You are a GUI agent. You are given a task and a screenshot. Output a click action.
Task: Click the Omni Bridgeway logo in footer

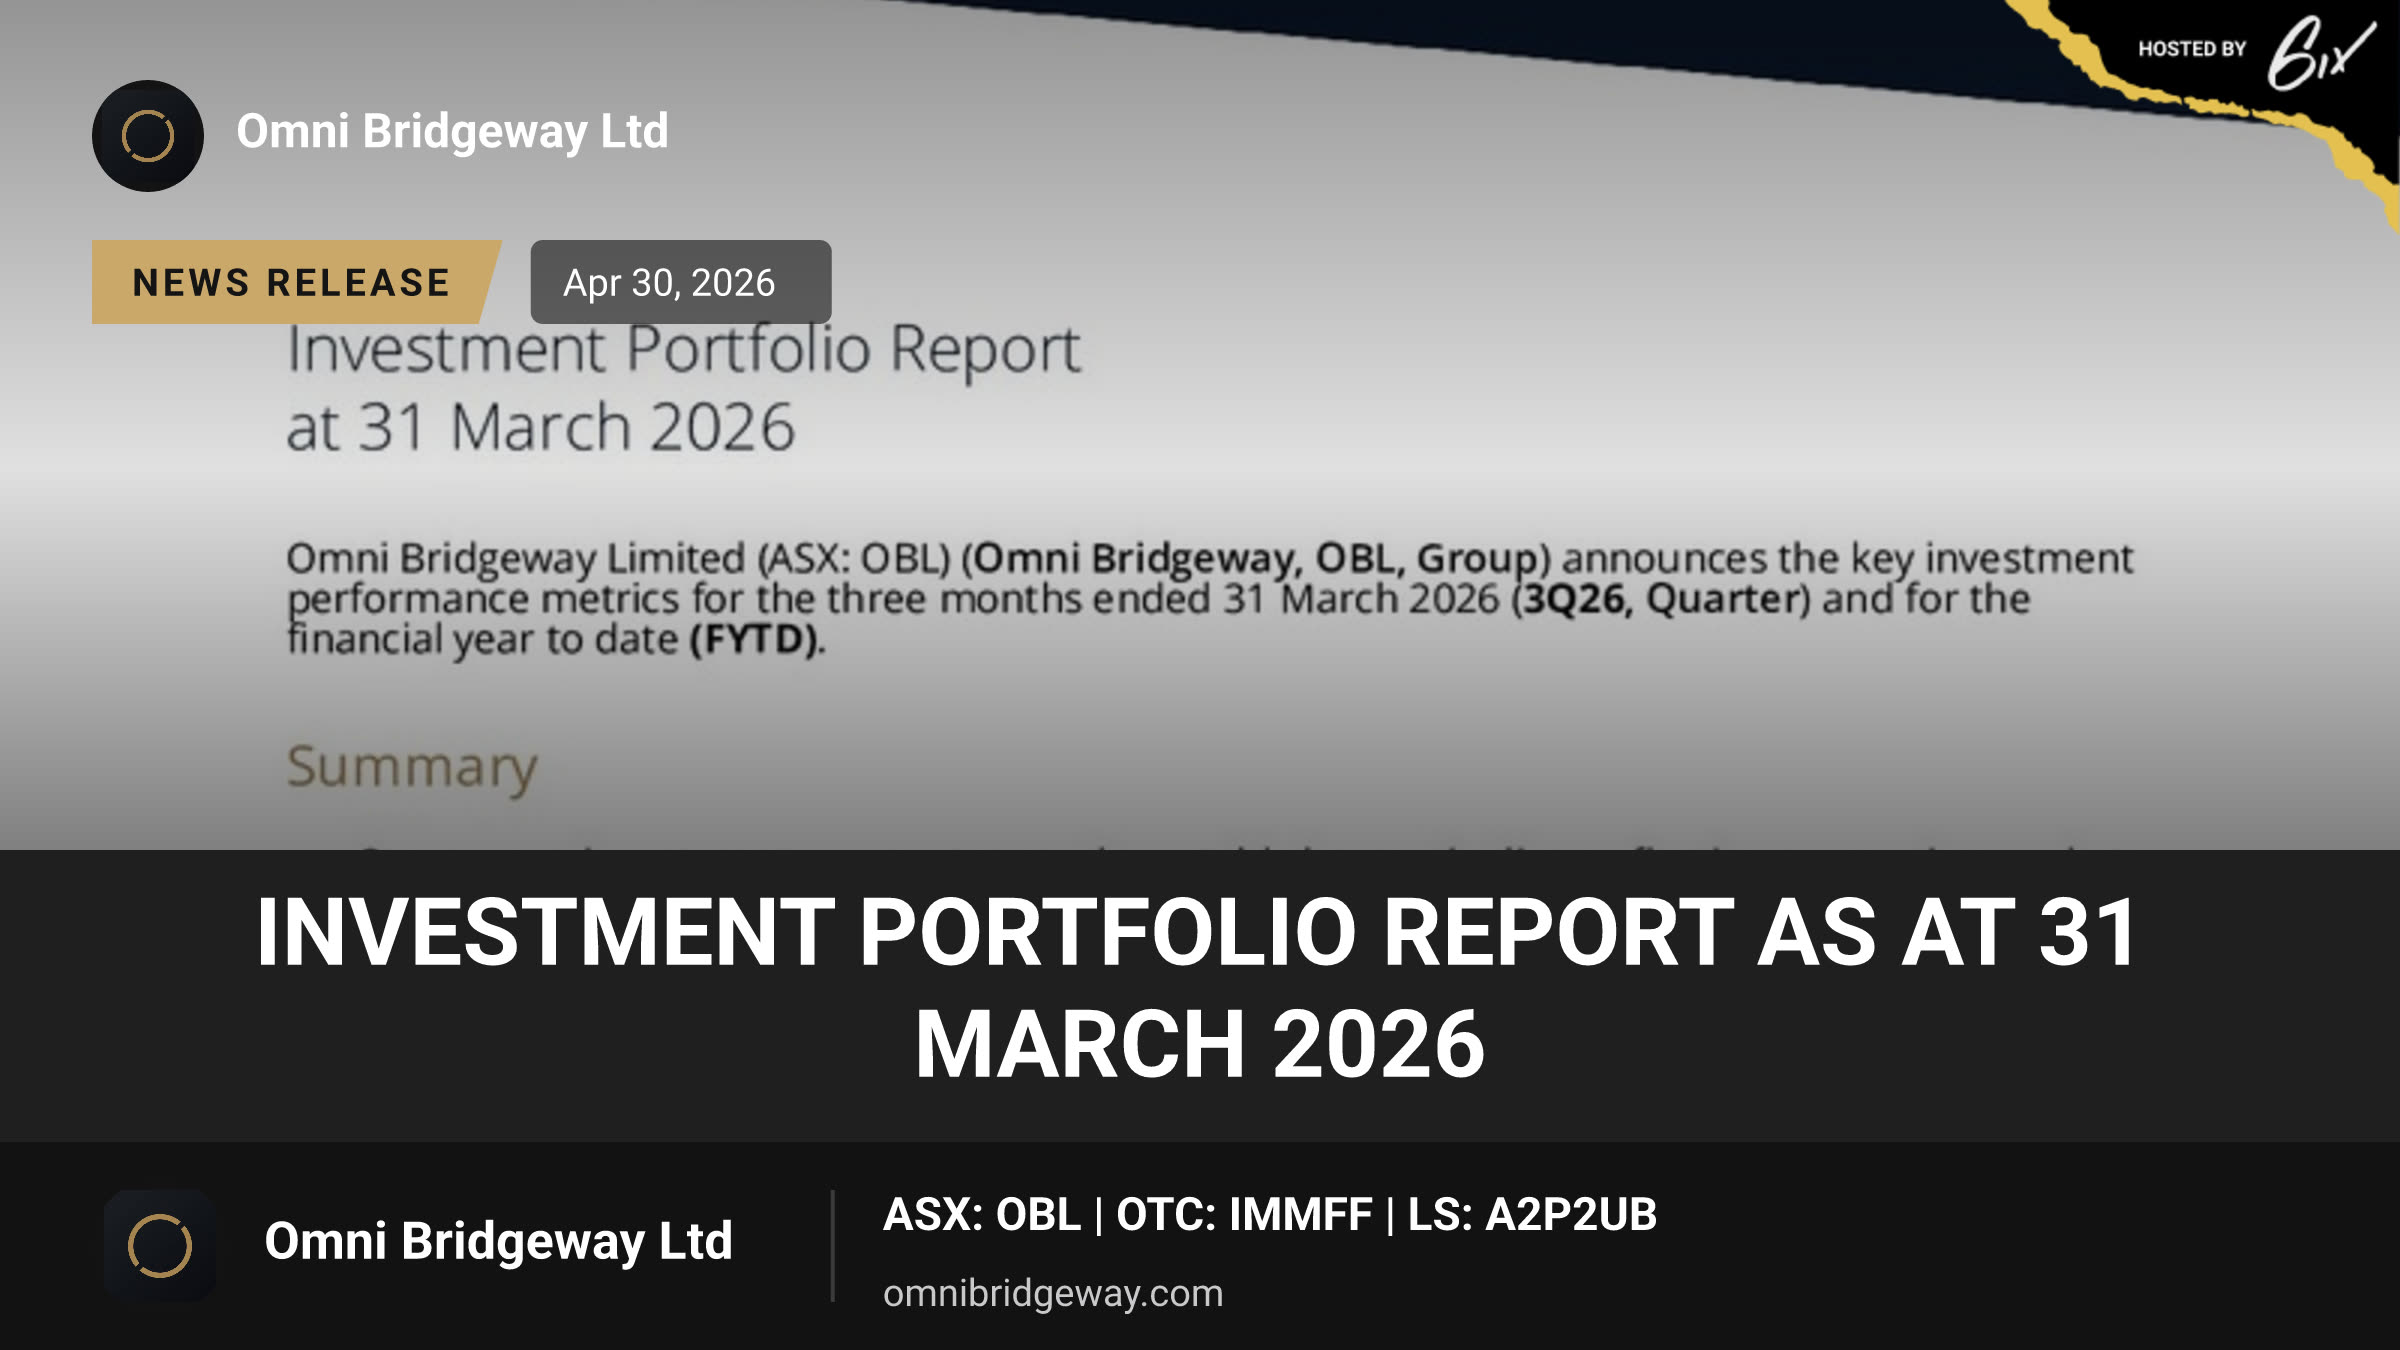click(160, 1246)
